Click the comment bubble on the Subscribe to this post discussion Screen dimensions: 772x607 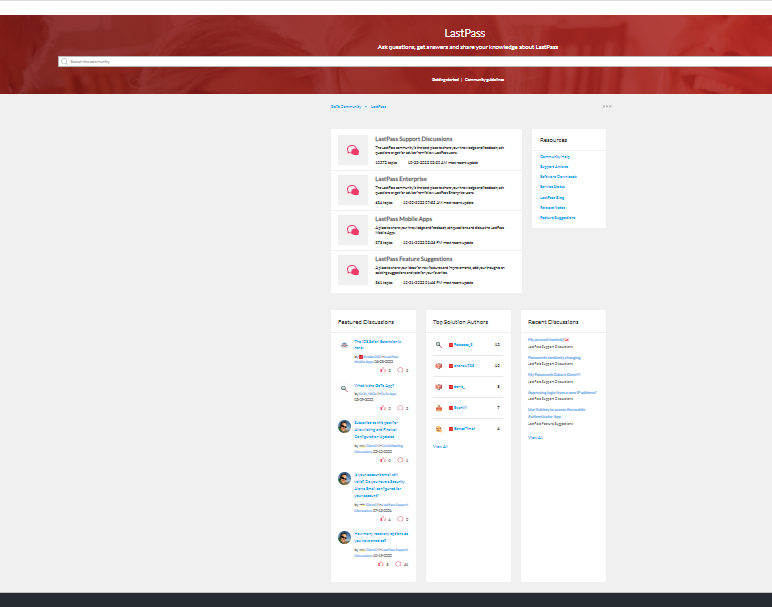coord(400,460)
